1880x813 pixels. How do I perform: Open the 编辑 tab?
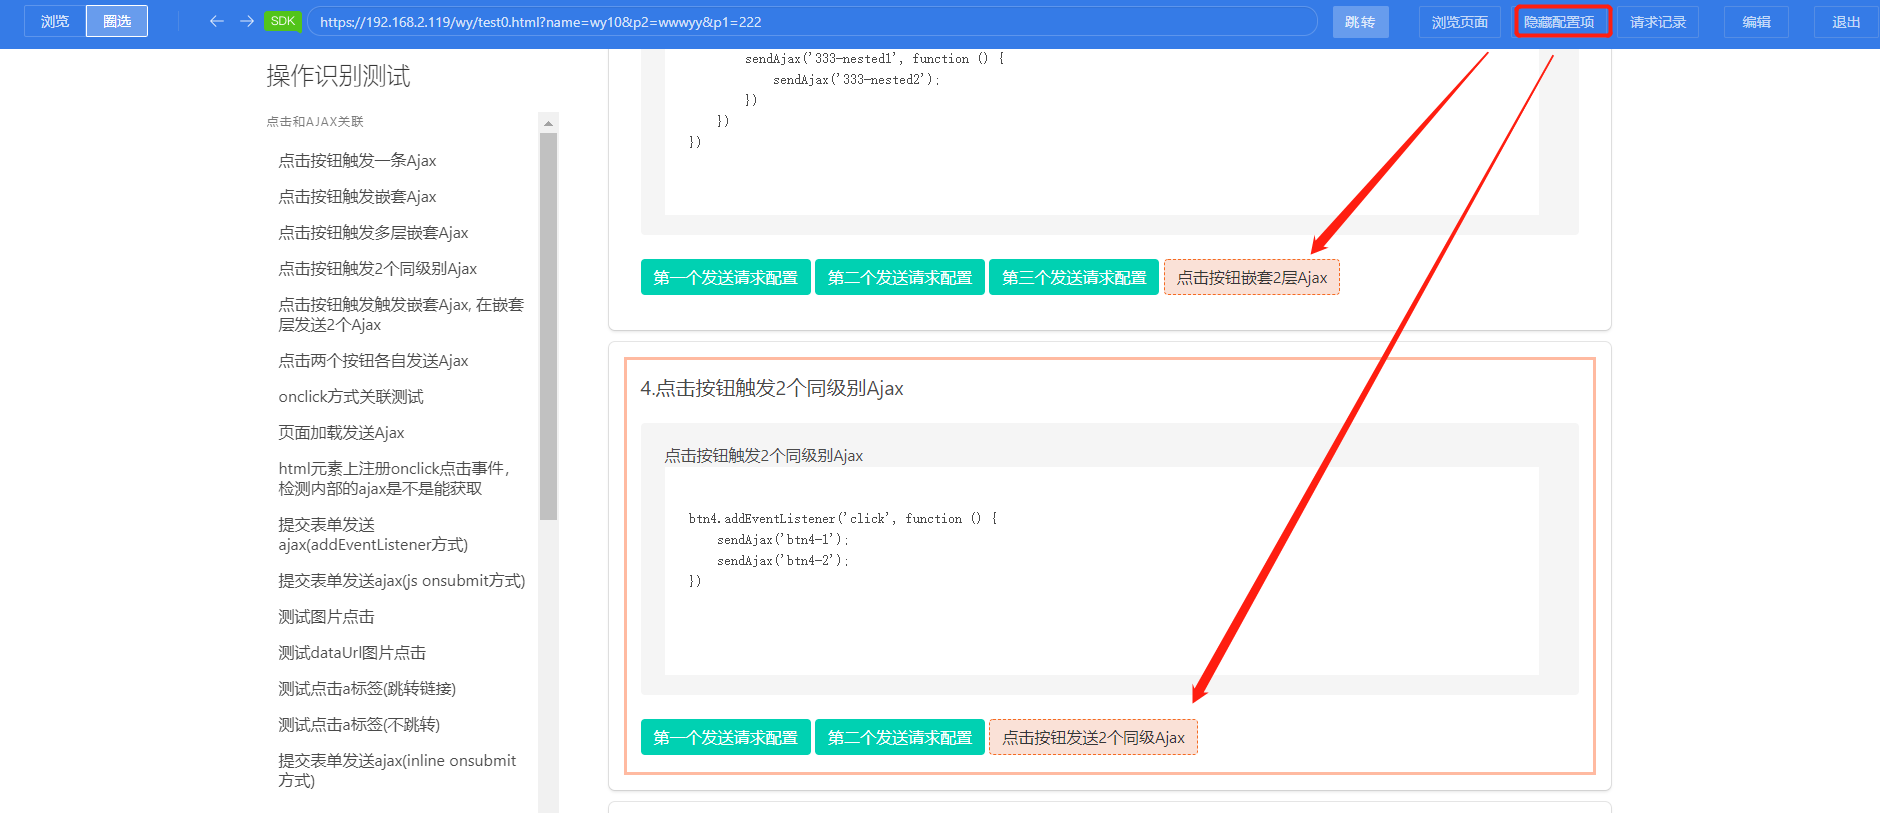coord(1756,22)
